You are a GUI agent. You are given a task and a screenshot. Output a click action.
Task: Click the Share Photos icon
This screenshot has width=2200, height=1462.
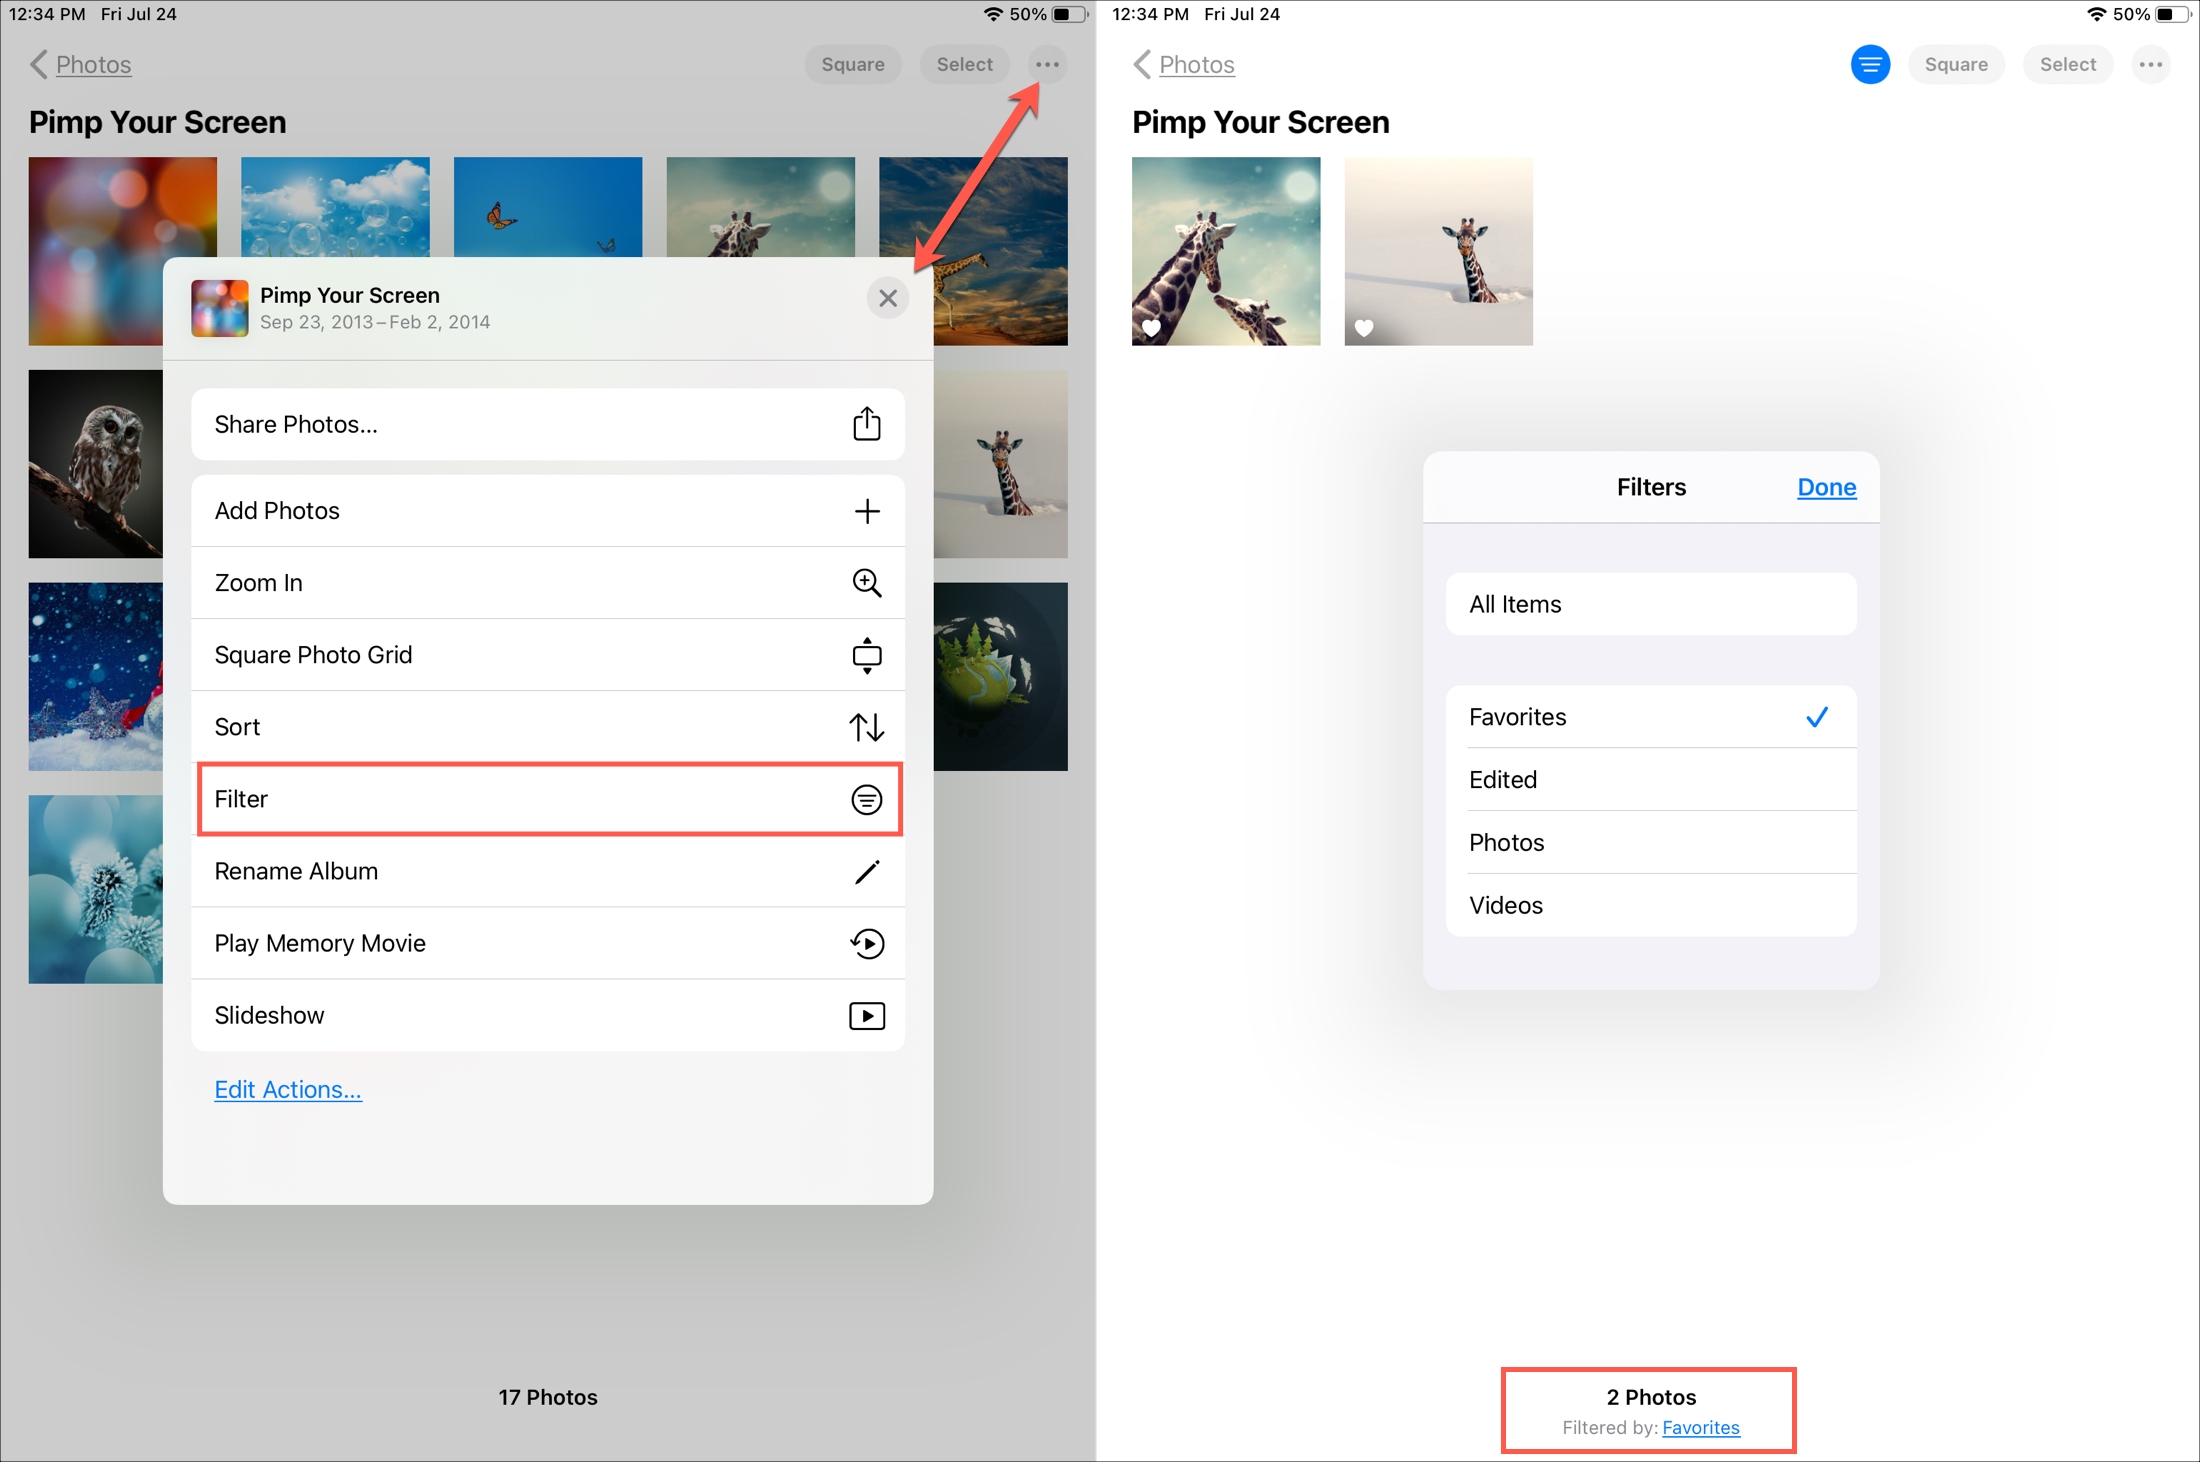[866, 424]
